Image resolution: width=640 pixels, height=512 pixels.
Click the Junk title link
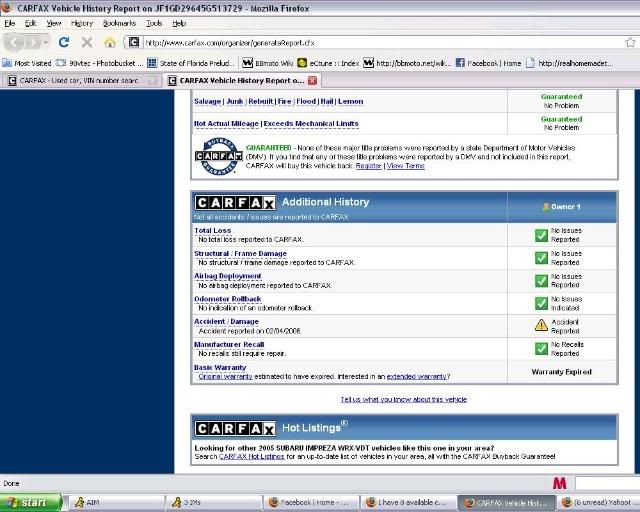pyautogui.click(x=235, y=101)
